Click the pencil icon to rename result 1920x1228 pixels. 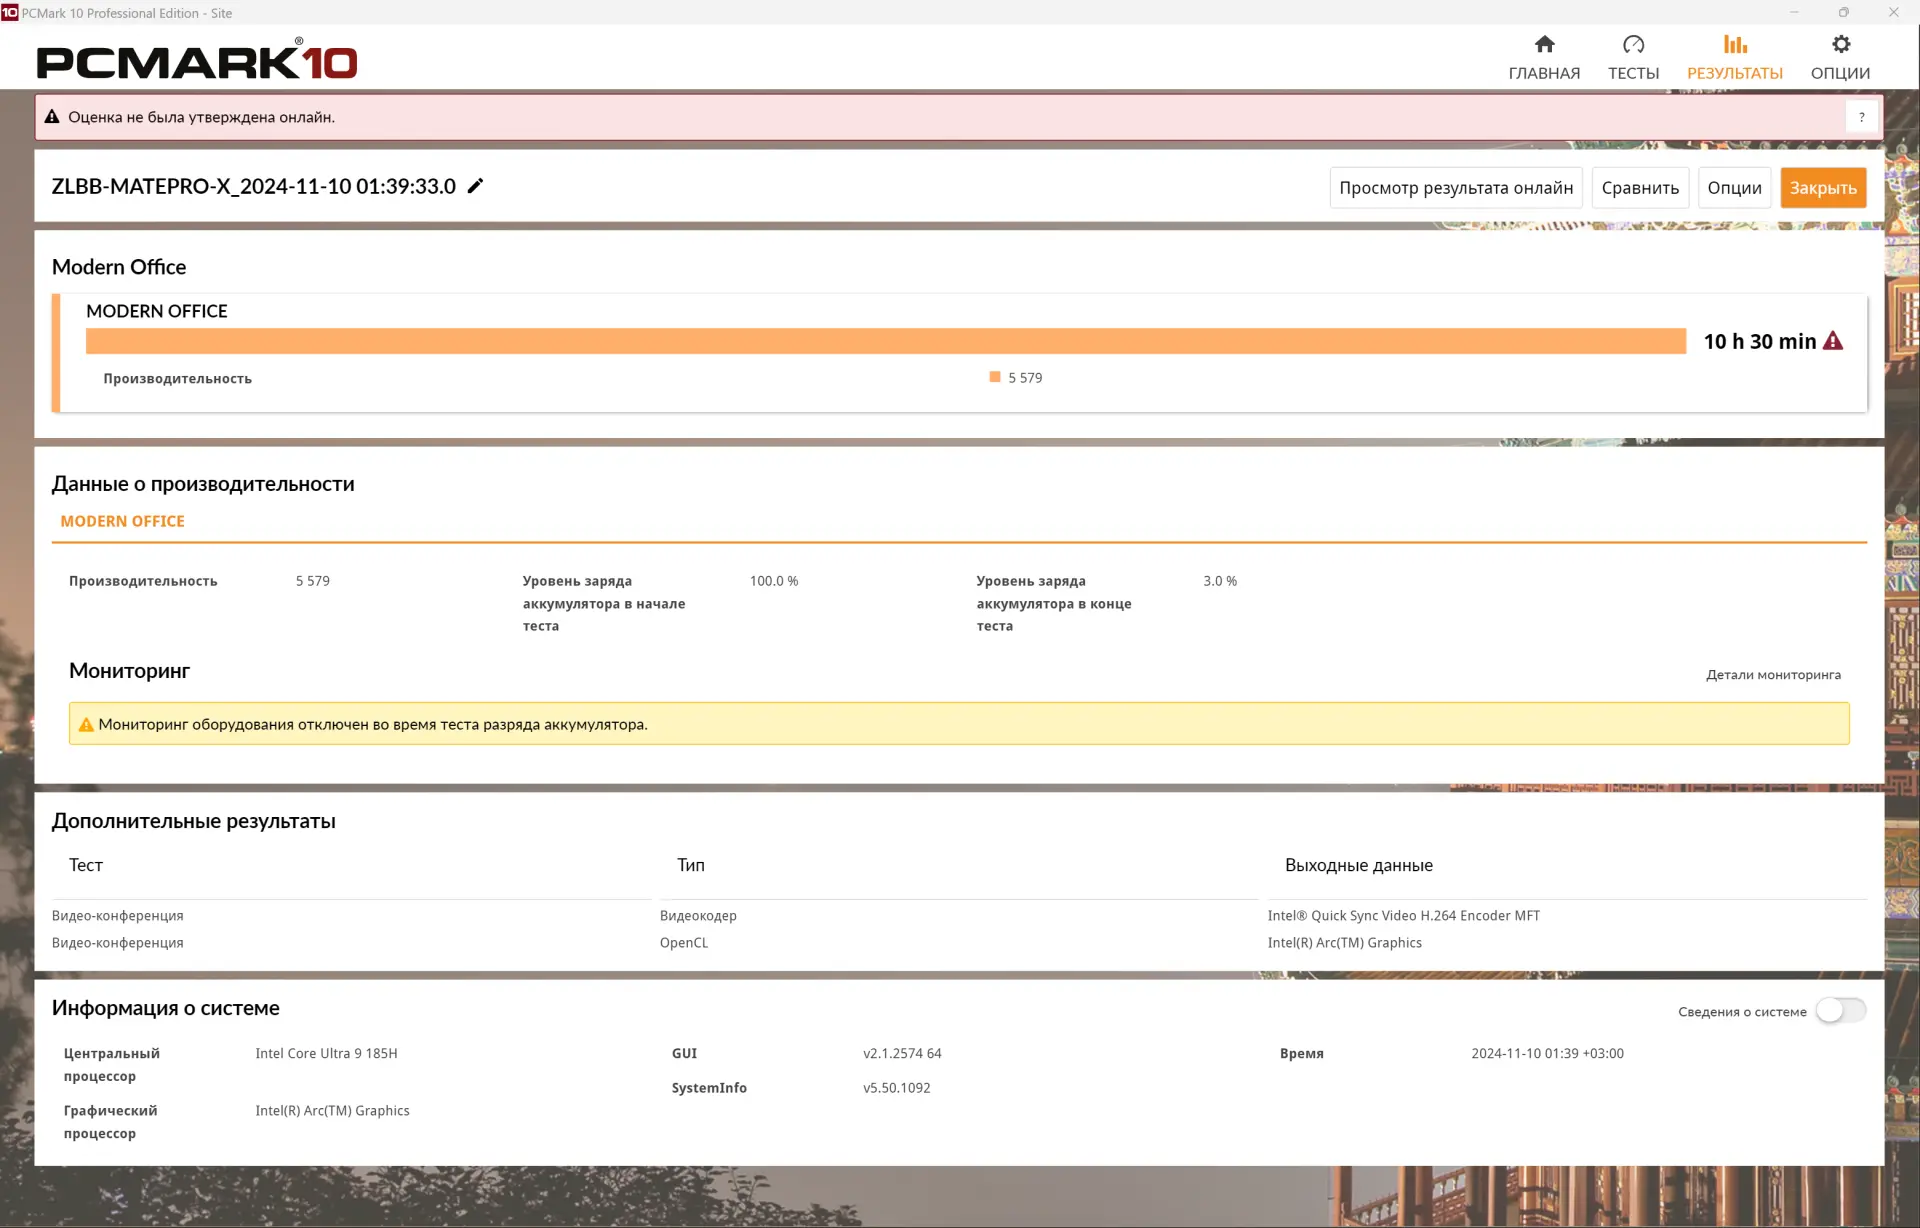pos(476,186)
